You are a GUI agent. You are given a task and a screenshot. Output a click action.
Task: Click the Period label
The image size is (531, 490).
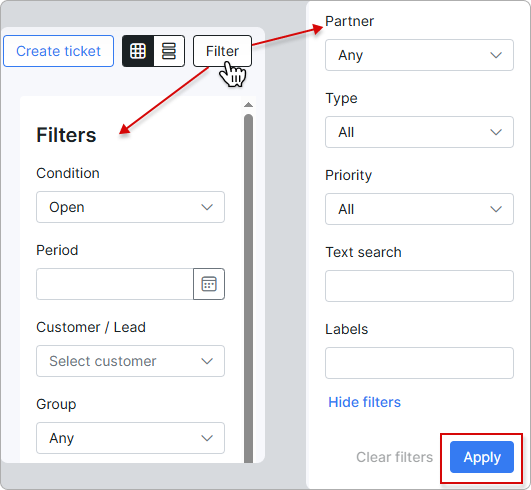[57, 250]
